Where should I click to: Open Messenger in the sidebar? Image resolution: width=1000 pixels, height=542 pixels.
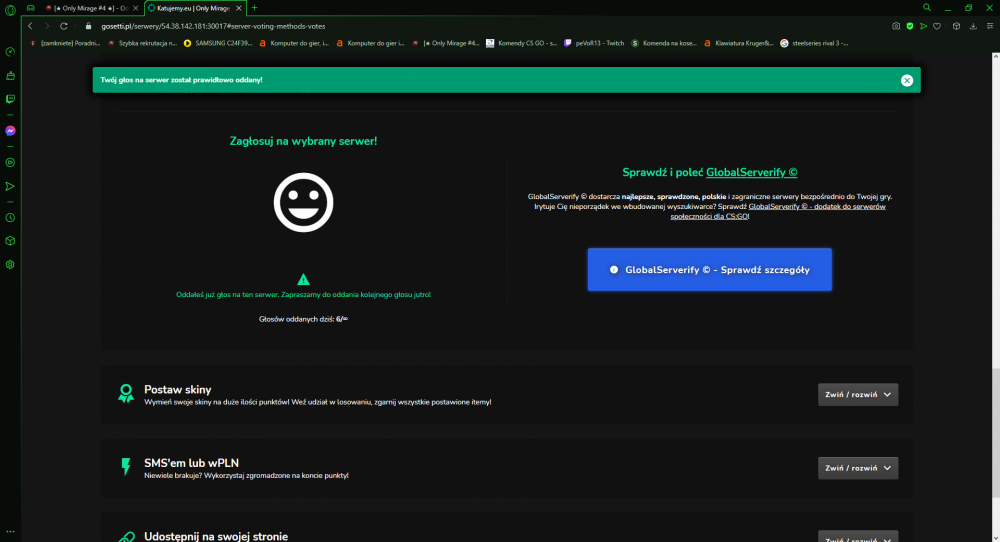[x=10, y=131]
